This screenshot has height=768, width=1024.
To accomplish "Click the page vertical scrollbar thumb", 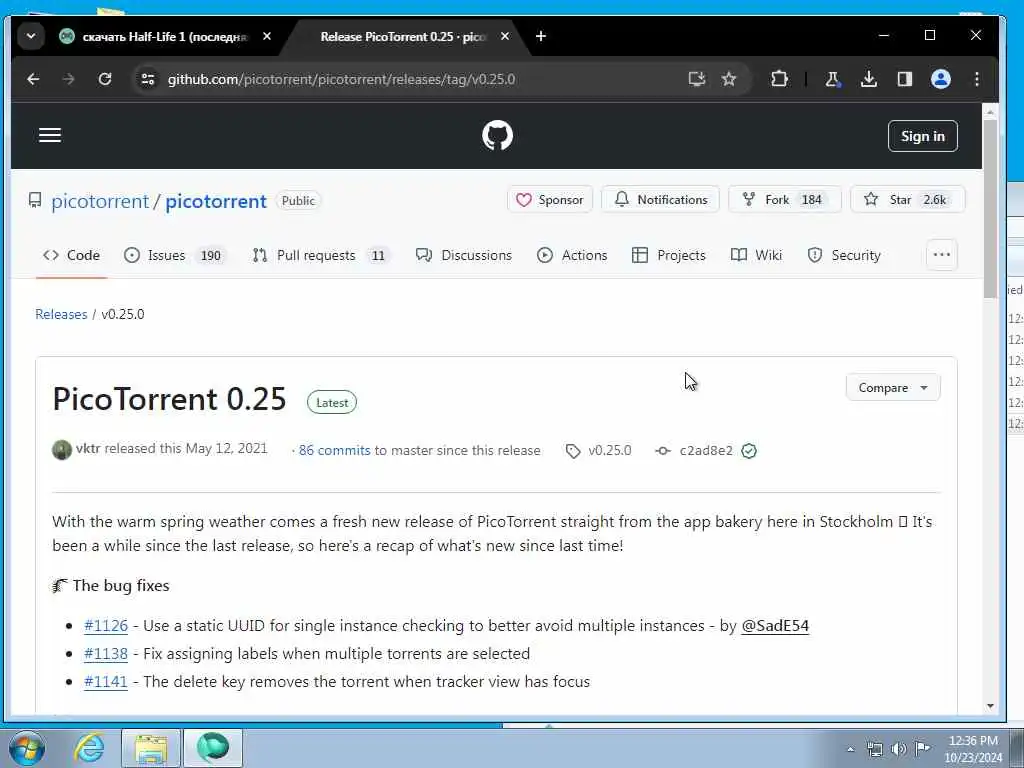I will point(990,208).
